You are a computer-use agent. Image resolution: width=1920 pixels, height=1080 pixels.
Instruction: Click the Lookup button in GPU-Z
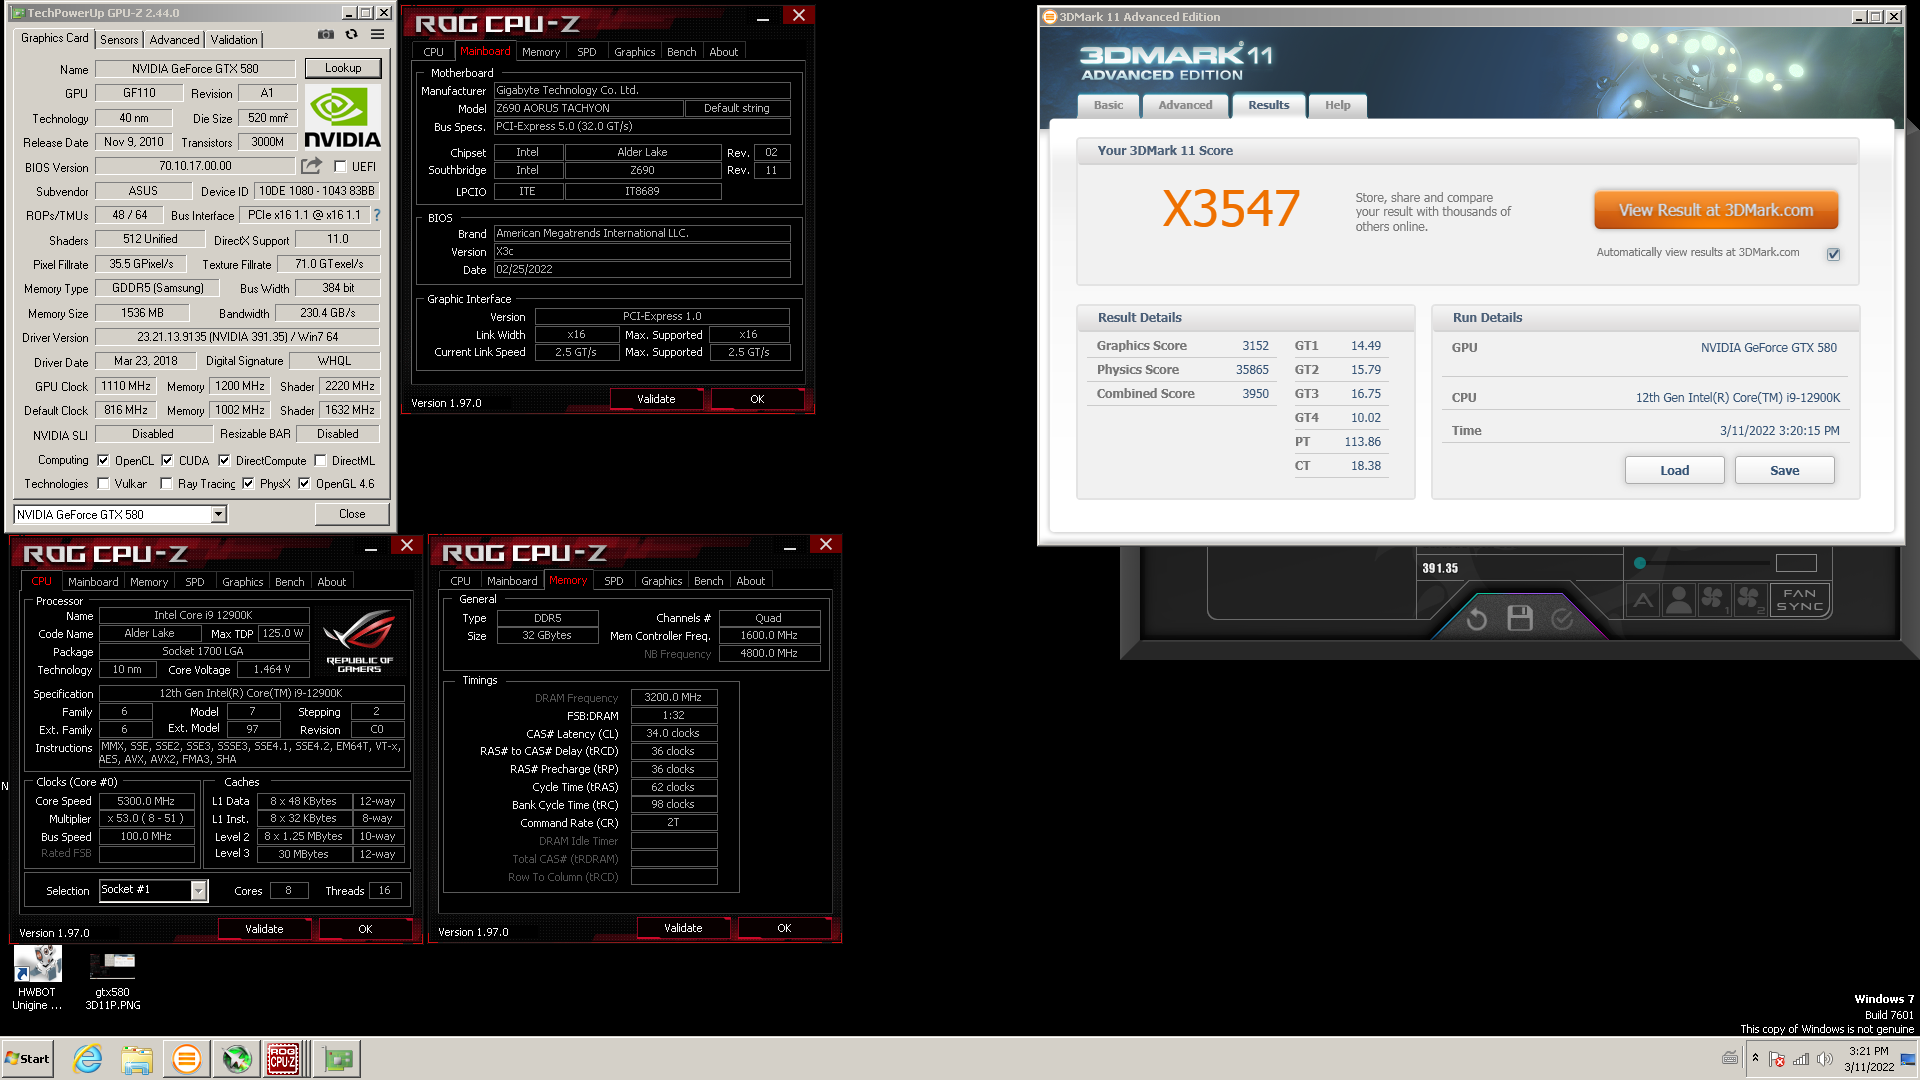pyautogui.click(x=343, y=68)
